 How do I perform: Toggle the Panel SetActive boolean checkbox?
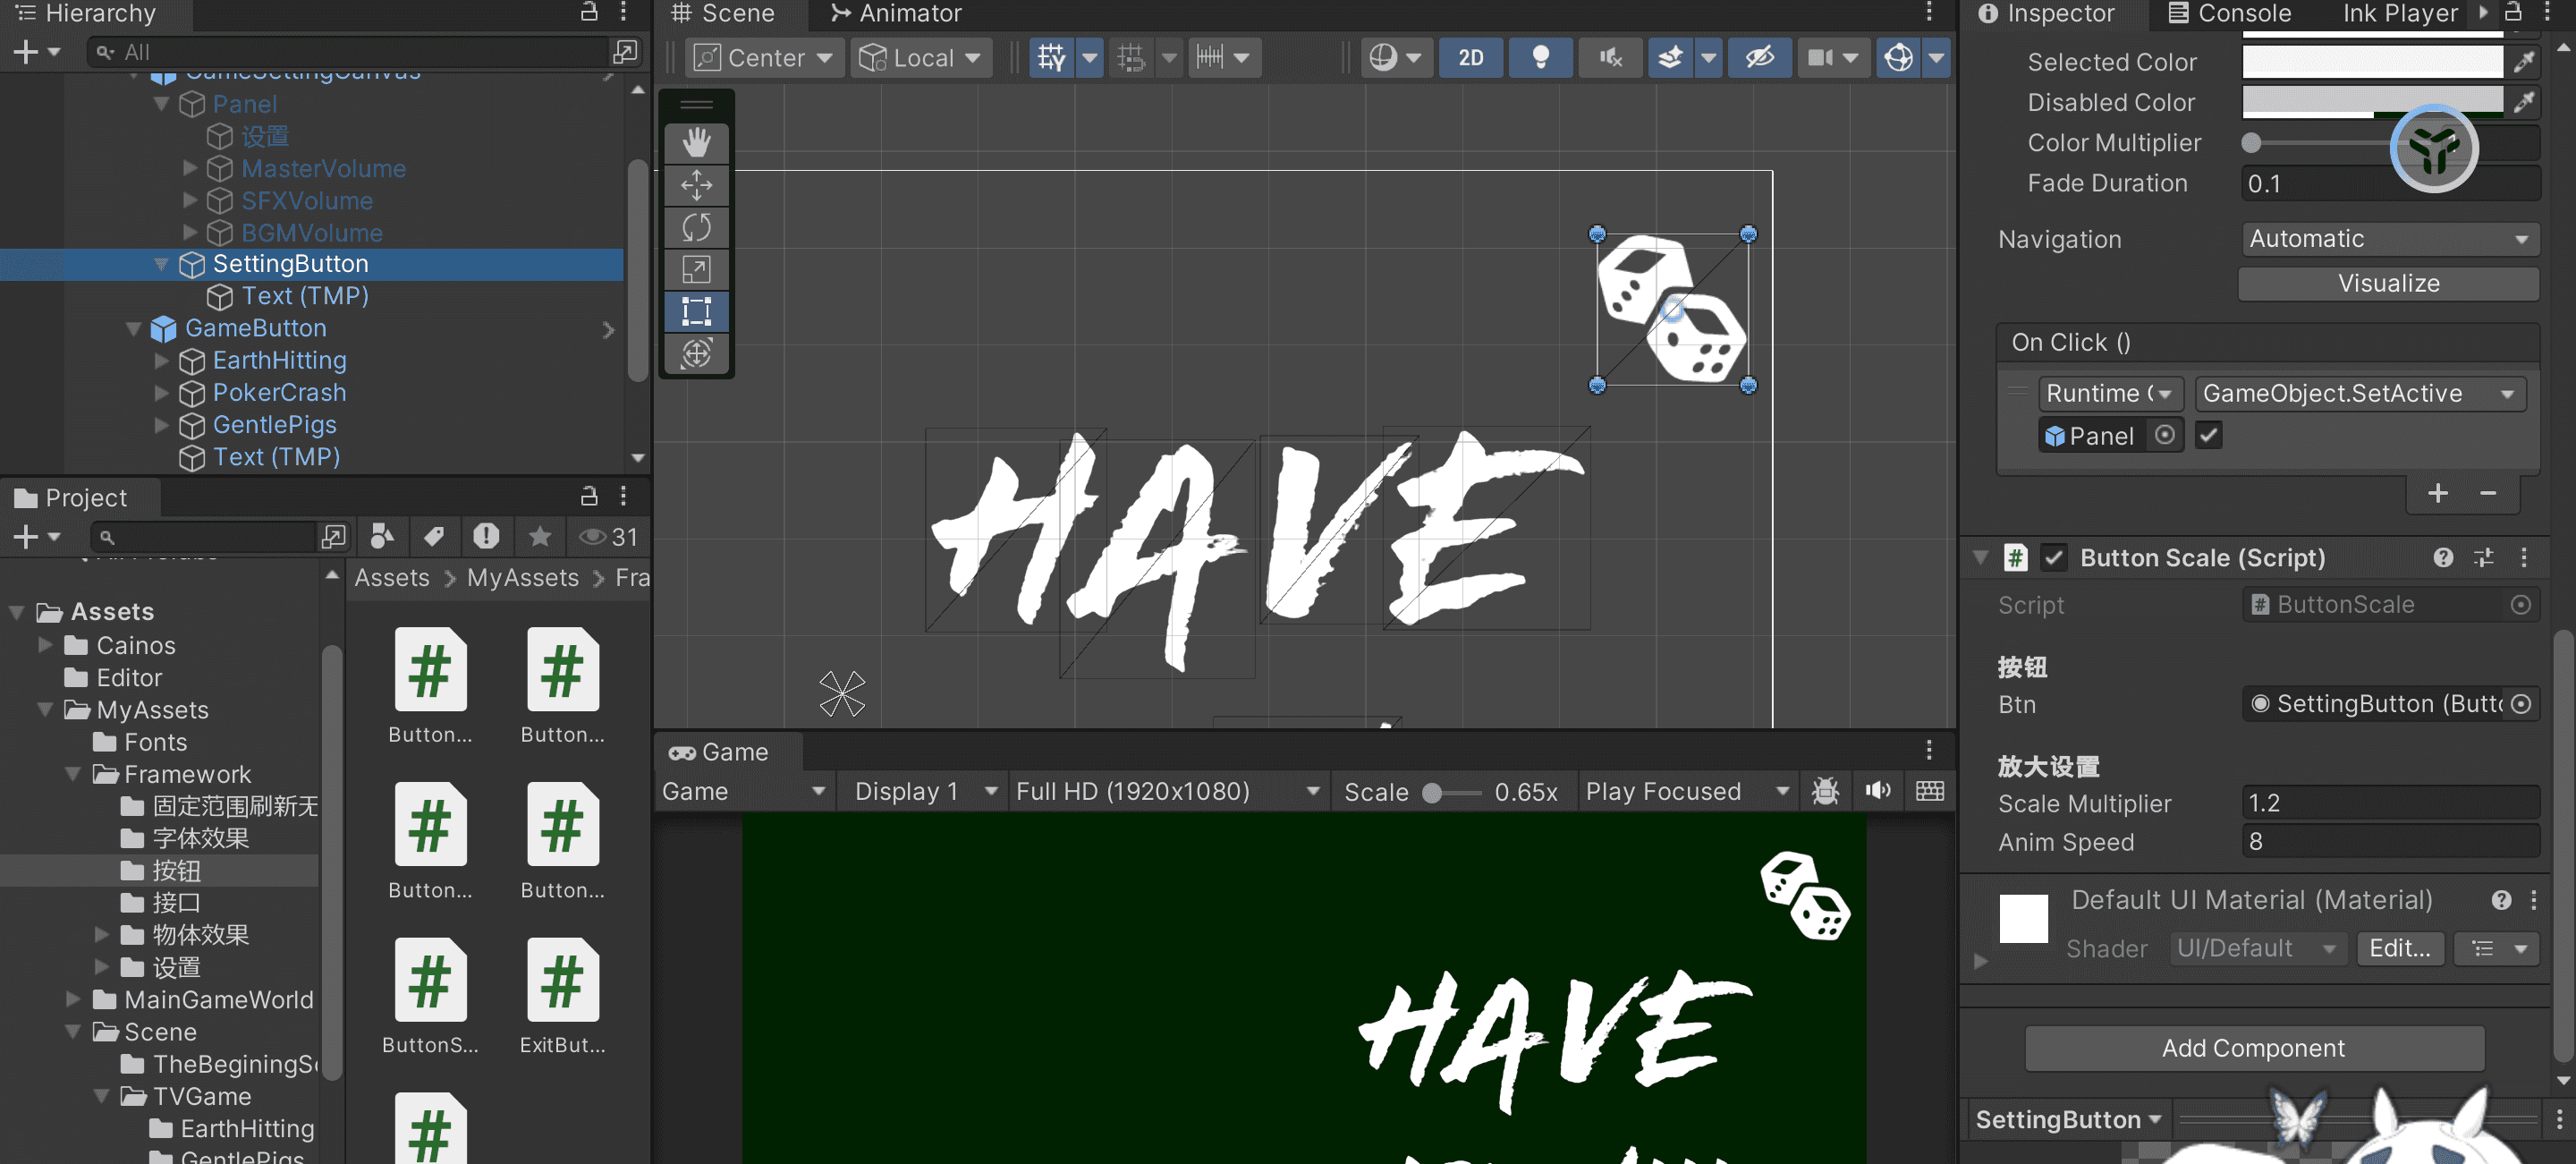tap(2208, 435)
